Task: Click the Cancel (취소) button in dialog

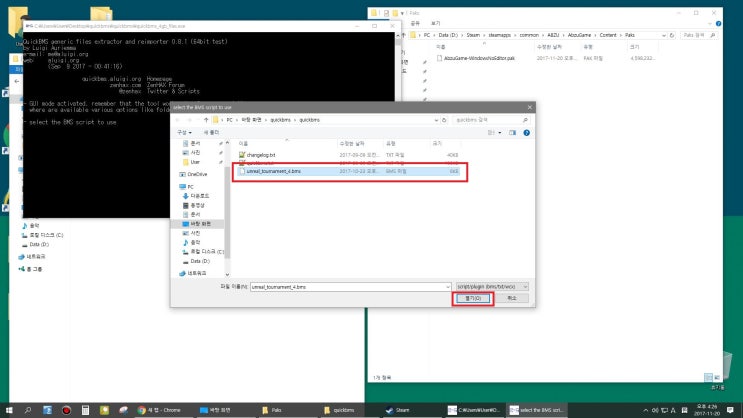Action: 510,297
